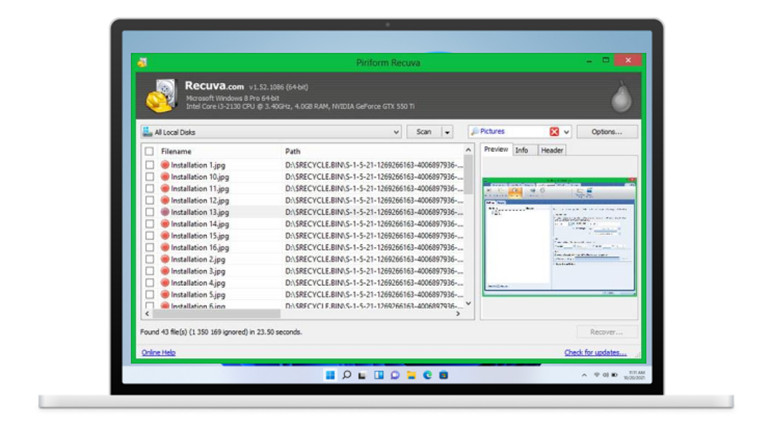Switch to the Header tab
The width and height of the screenshot is (770, 428).
pos(552,150)
